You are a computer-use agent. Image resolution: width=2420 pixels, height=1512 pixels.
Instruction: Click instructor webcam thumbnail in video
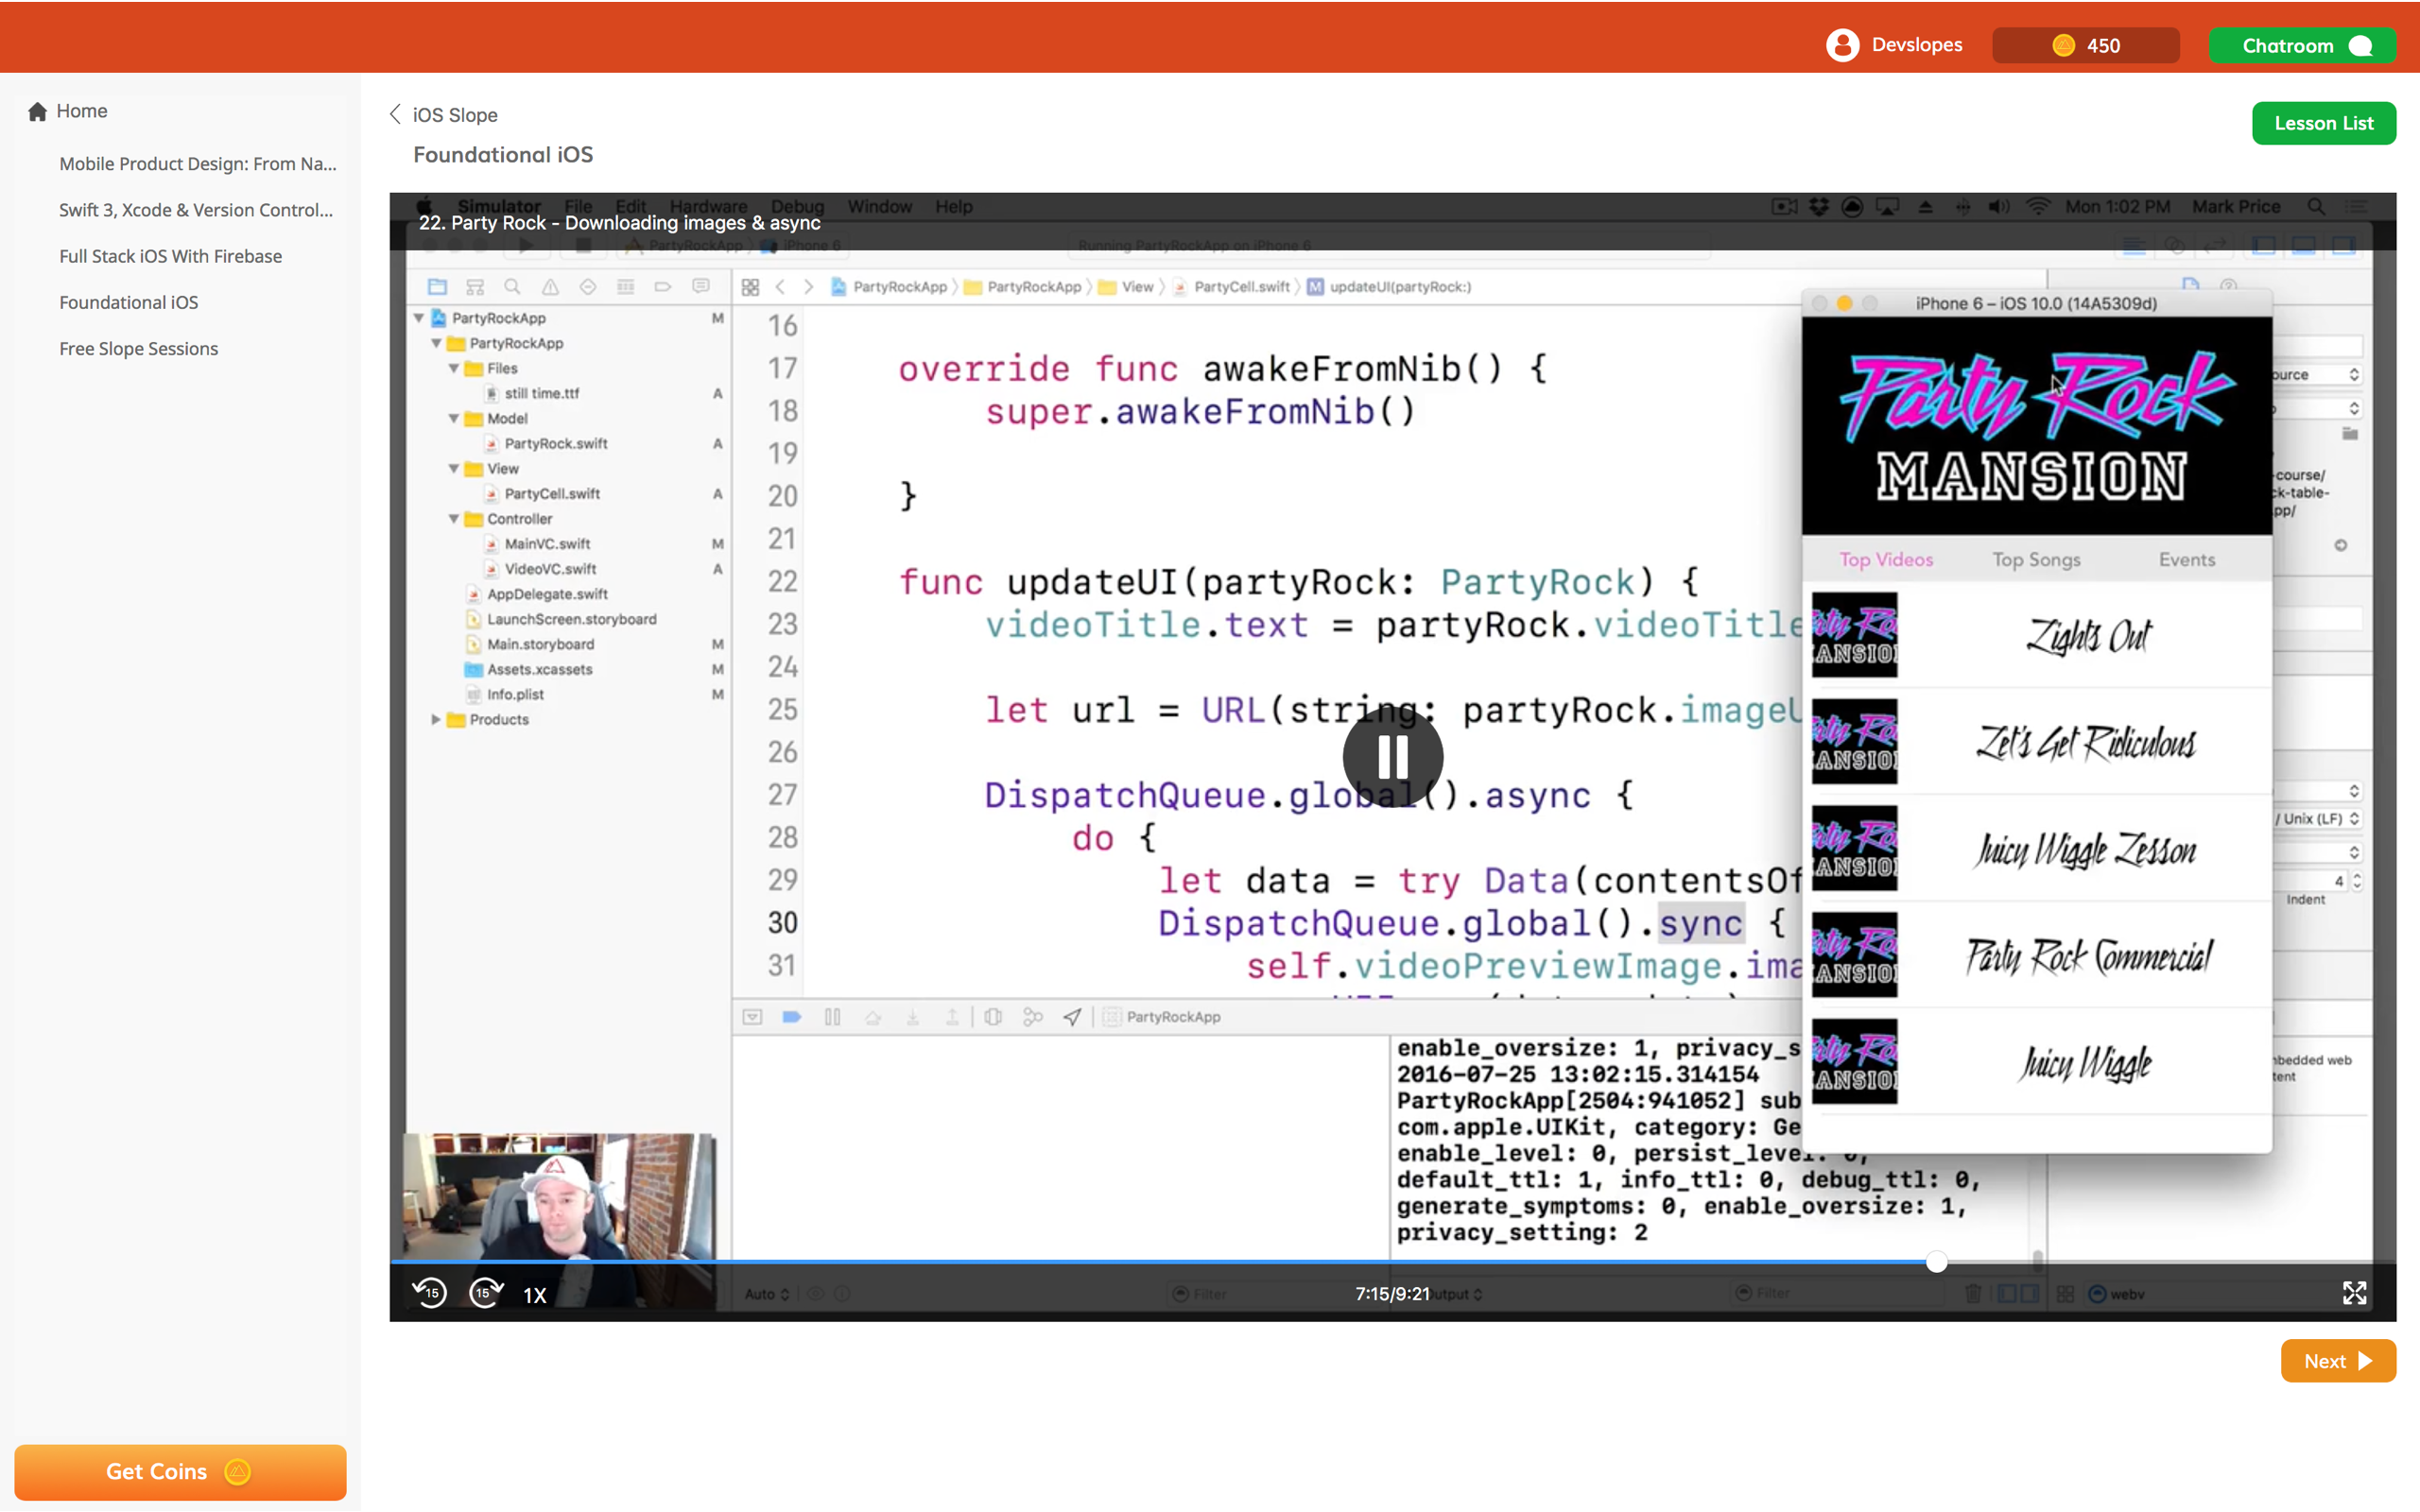560,1195
